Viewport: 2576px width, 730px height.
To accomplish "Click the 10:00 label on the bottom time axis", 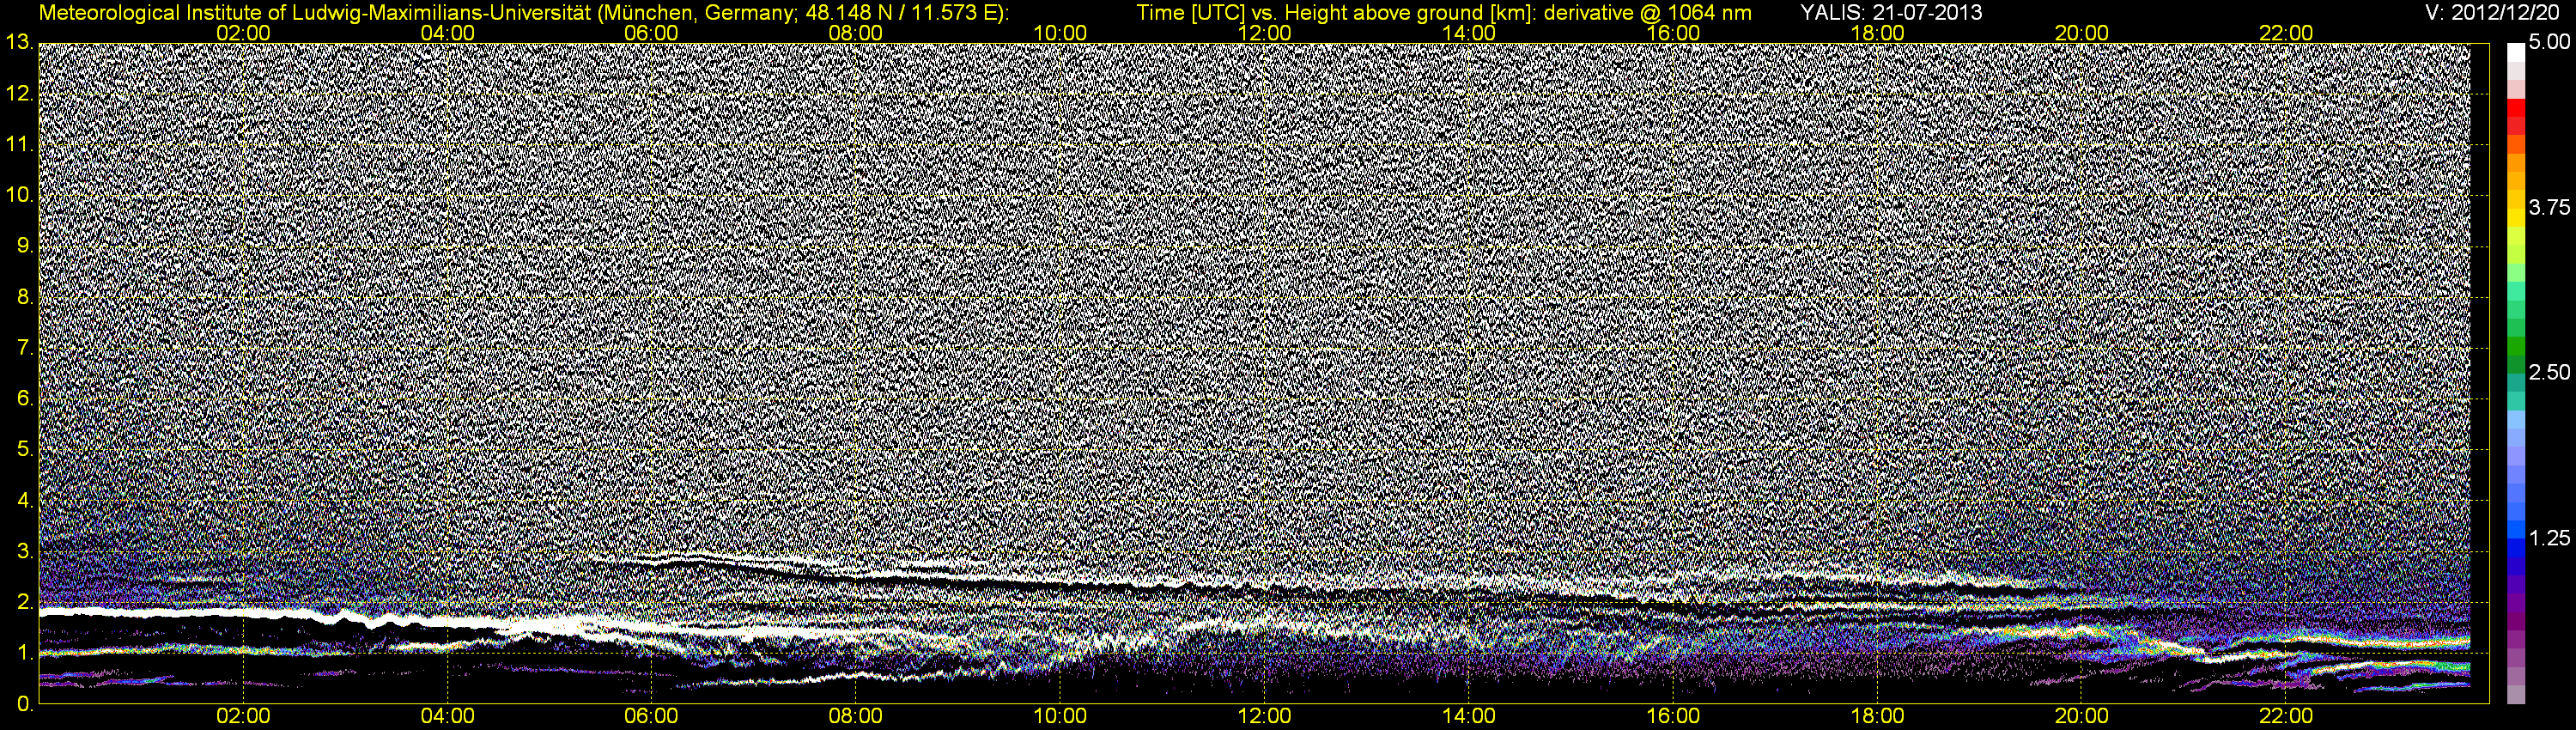I will 1060,716.
